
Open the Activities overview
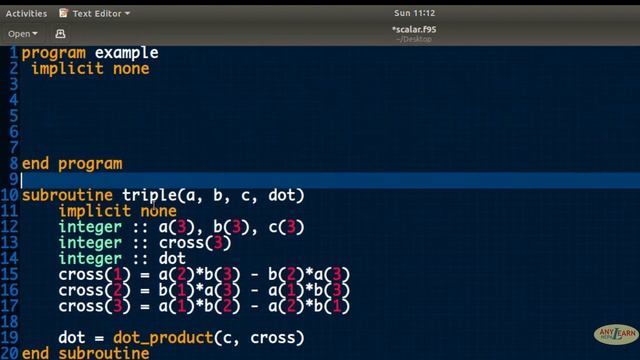click(27, 13)
